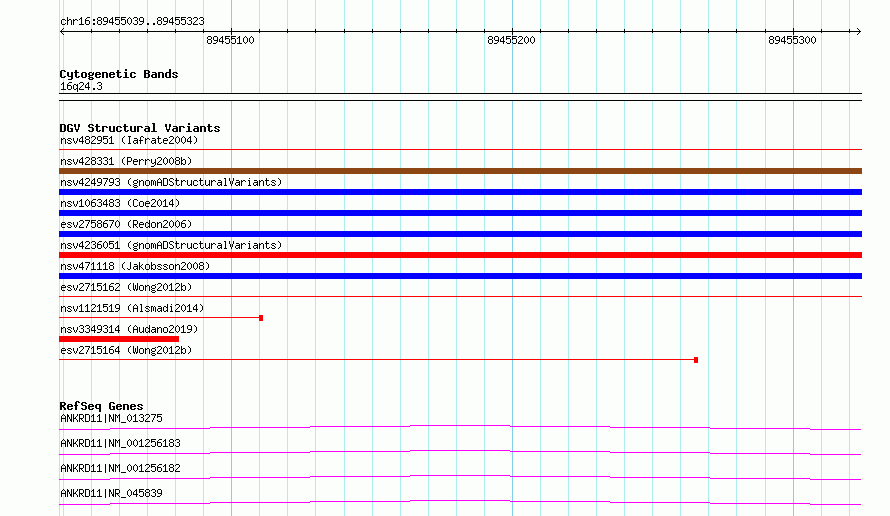The image size is (890, 516).
Task: Click the blue nsv1063483 variant bar
Action: 460,213
